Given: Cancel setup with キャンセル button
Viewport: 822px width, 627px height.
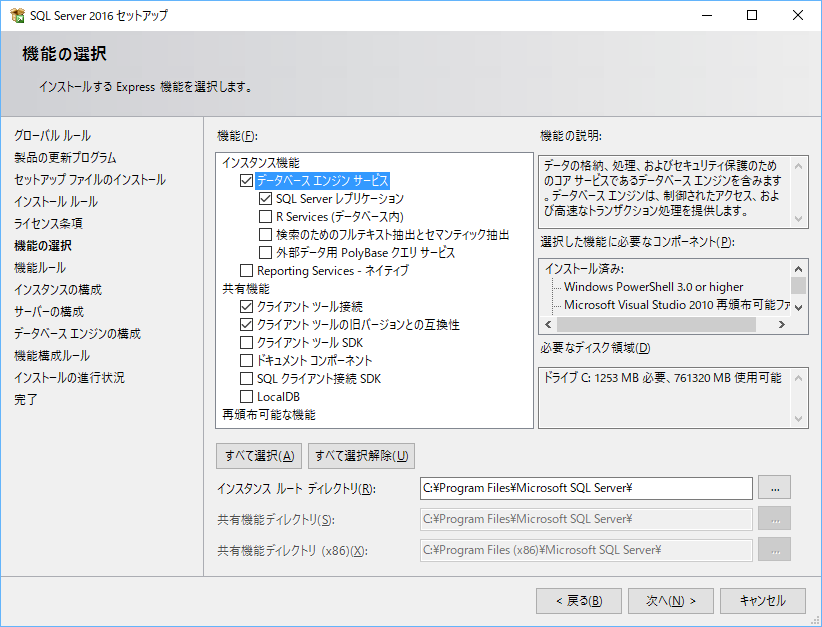Looking at the screenshot, I should (762, 601).
